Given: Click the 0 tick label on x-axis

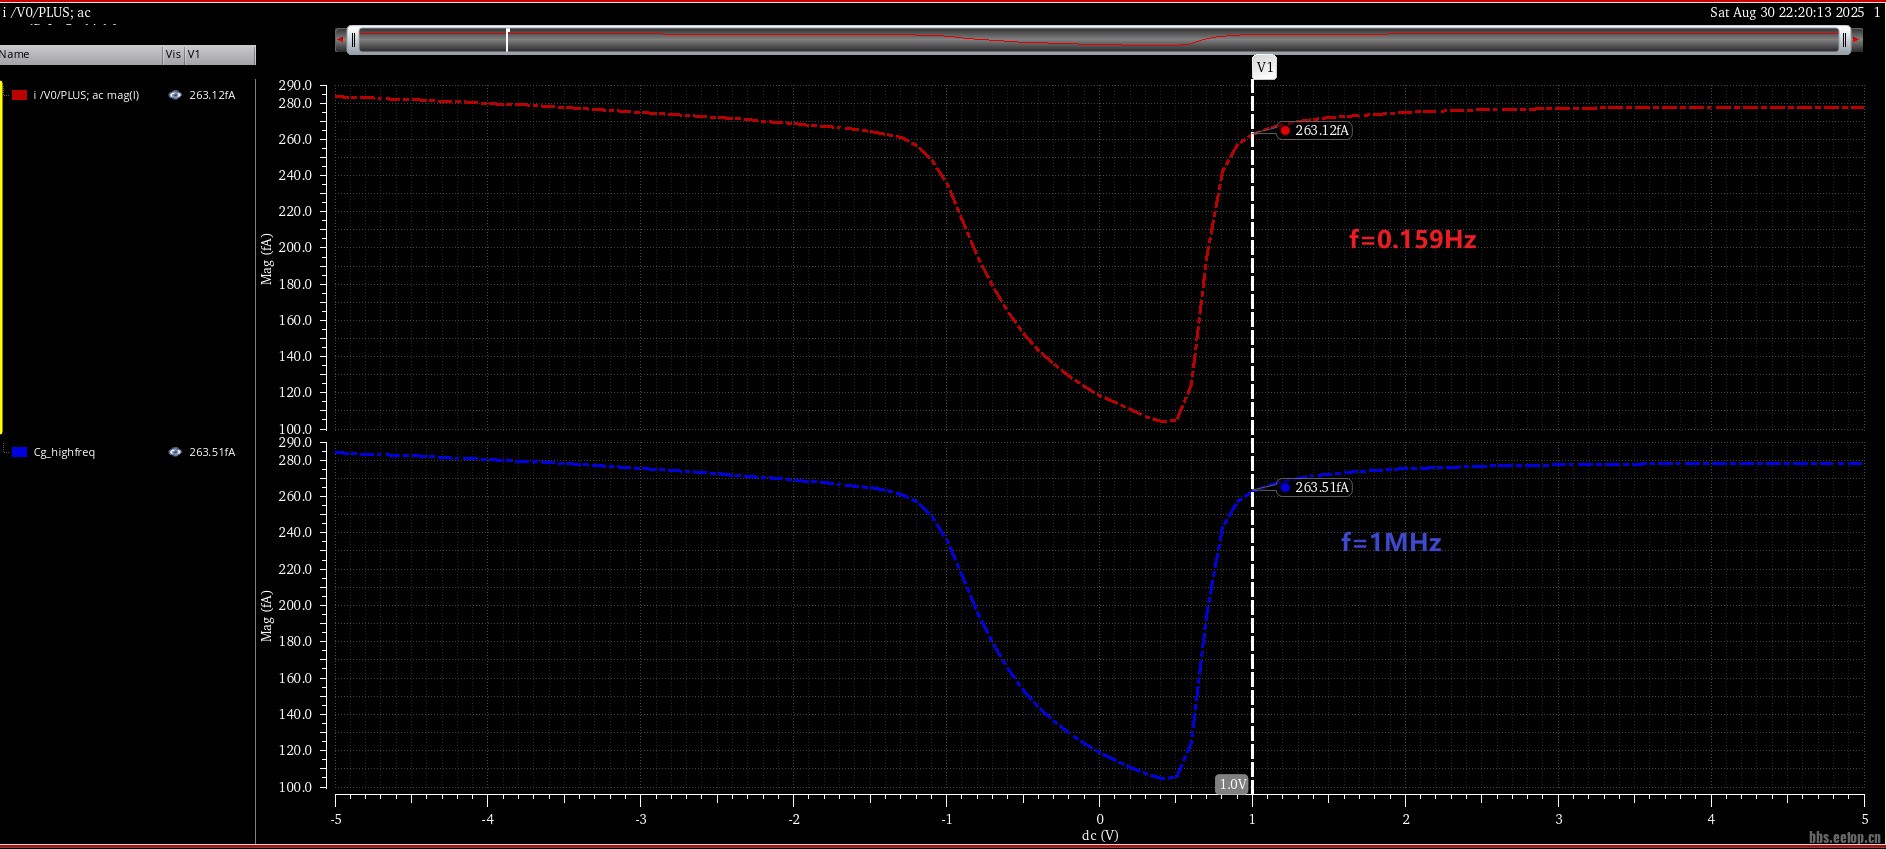Looking at the screenshot, I should point(1100,819).
